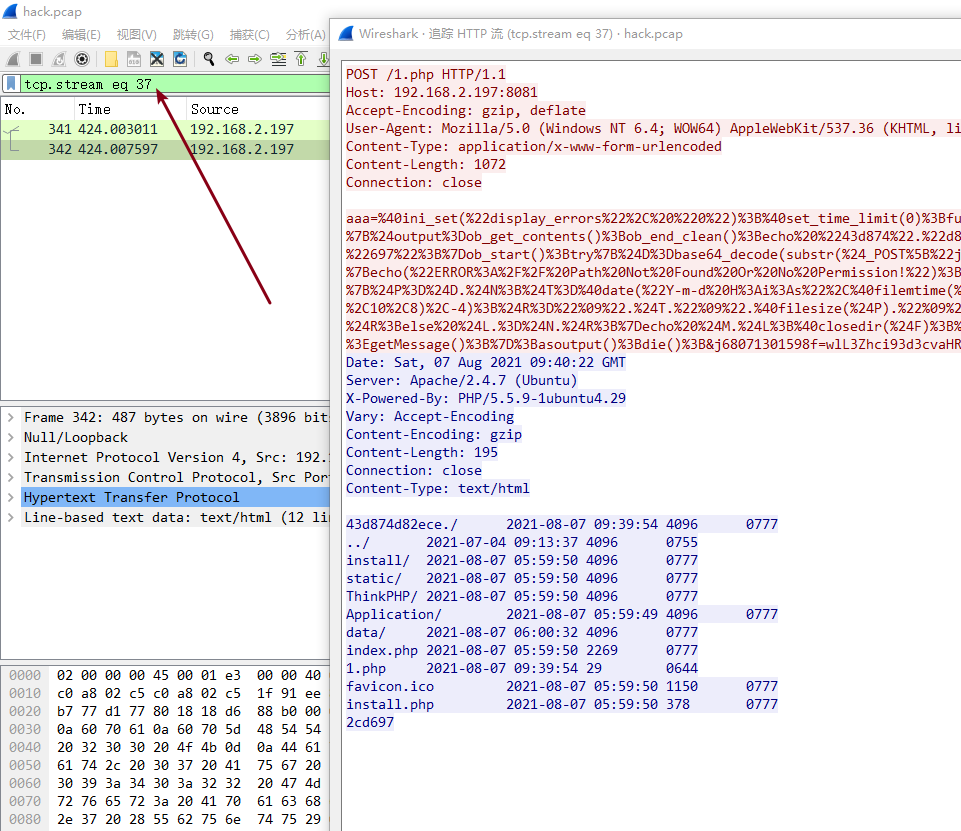Viewport: 961px width, 831px height.
Task: Select packet number 342 row
Action: click(x=165, y=149)
